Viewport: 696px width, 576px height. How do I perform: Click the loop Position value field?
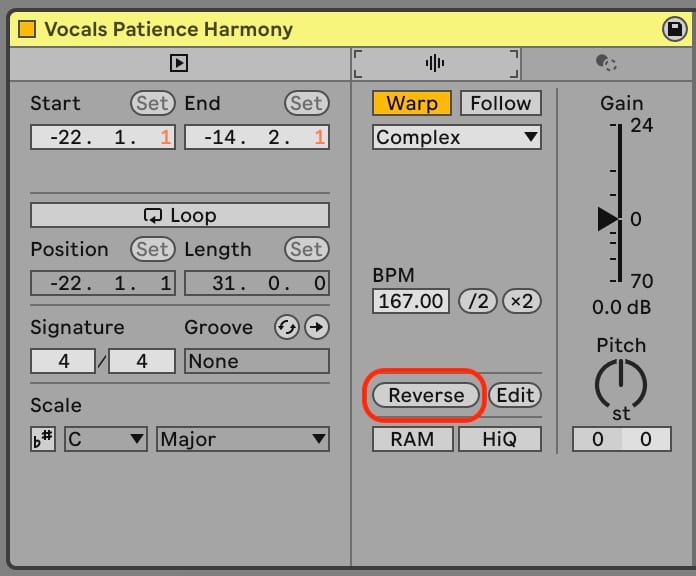(103, 283)
